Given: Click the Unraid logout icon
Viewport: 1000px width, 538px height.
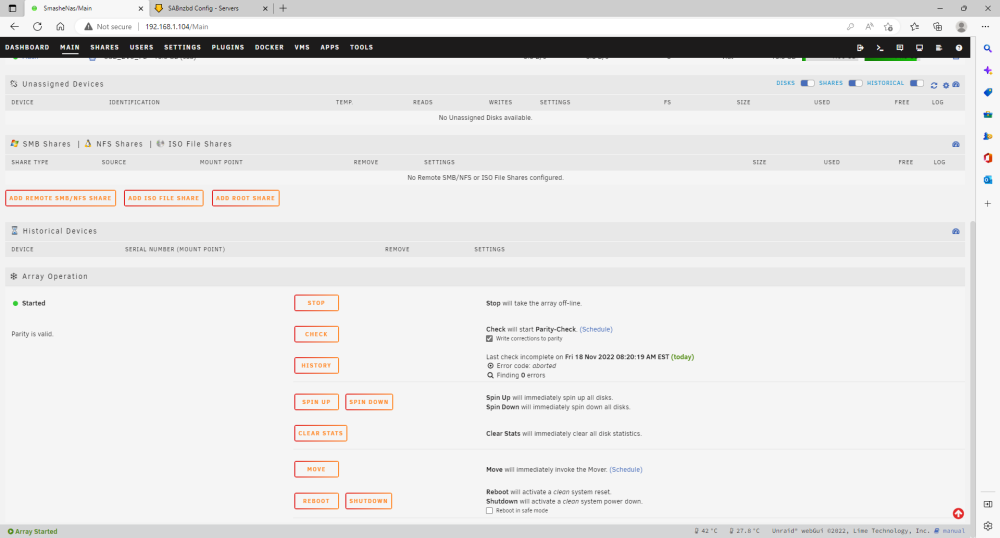Looking at the screenshot, I should (860, 48).
